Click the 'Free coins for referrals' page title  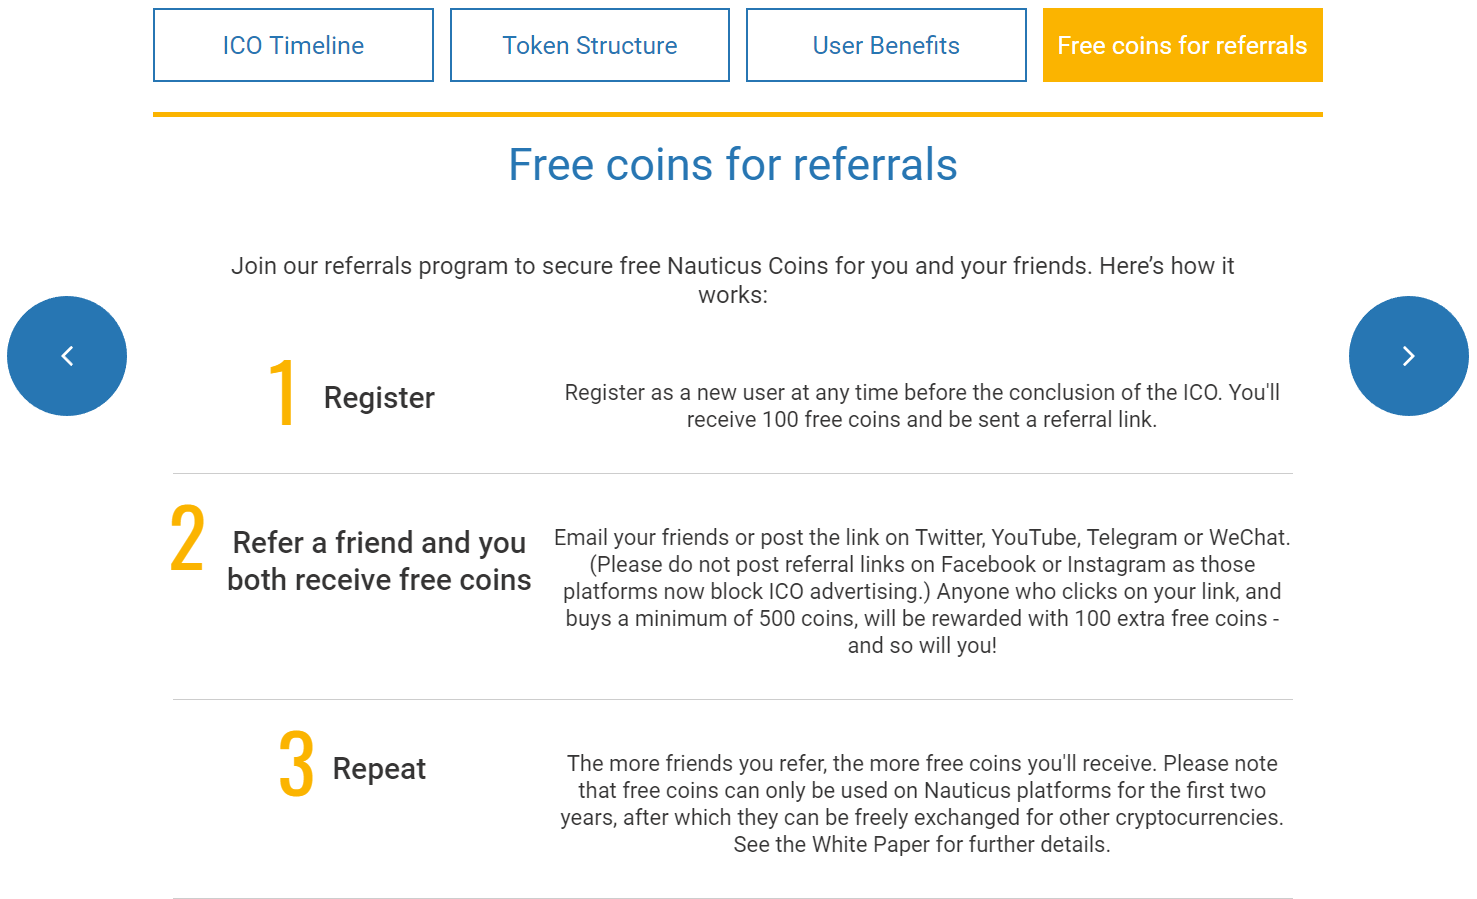click(733, 165)
